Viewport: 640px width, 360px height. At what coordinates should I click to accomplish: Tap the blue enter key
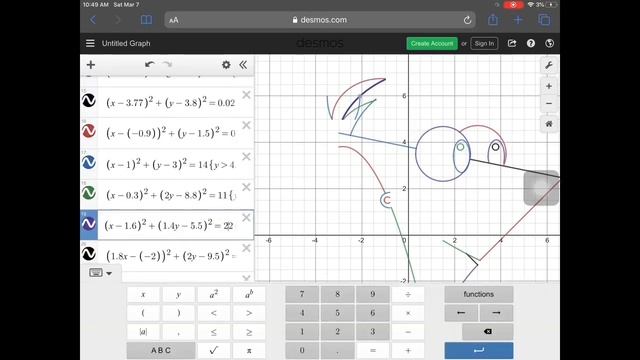479,351
